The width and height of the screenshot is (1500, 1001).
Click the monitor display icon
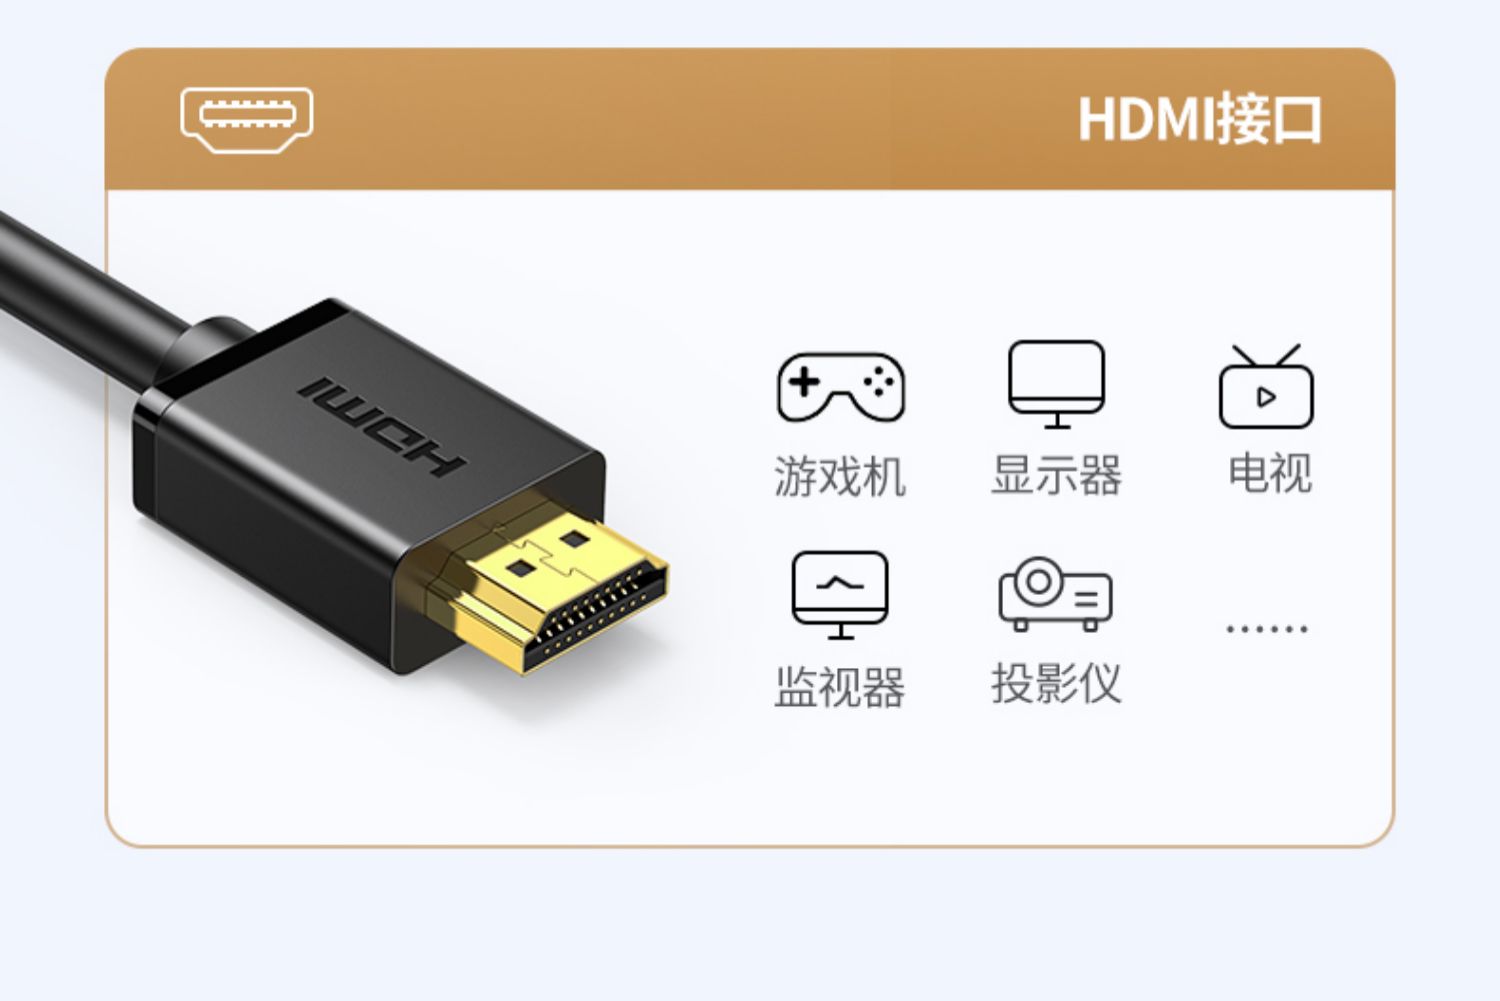point(1057,384)
